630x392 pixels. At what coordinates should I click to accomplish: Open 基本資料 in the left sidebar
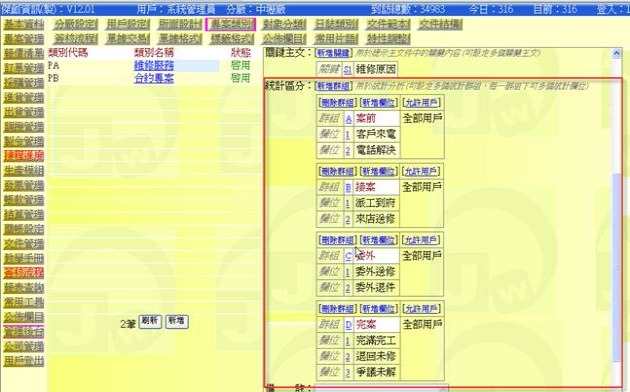tap(24, 24)
